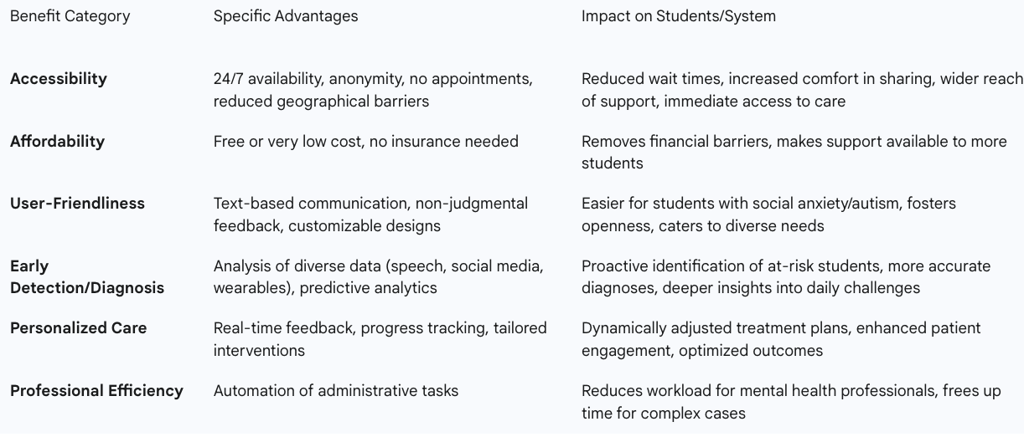The height and width of the screenshot is (434, 1024).
Task: Click the Early Detection/Diagnosis label
Action: click(x=86, y=277)
